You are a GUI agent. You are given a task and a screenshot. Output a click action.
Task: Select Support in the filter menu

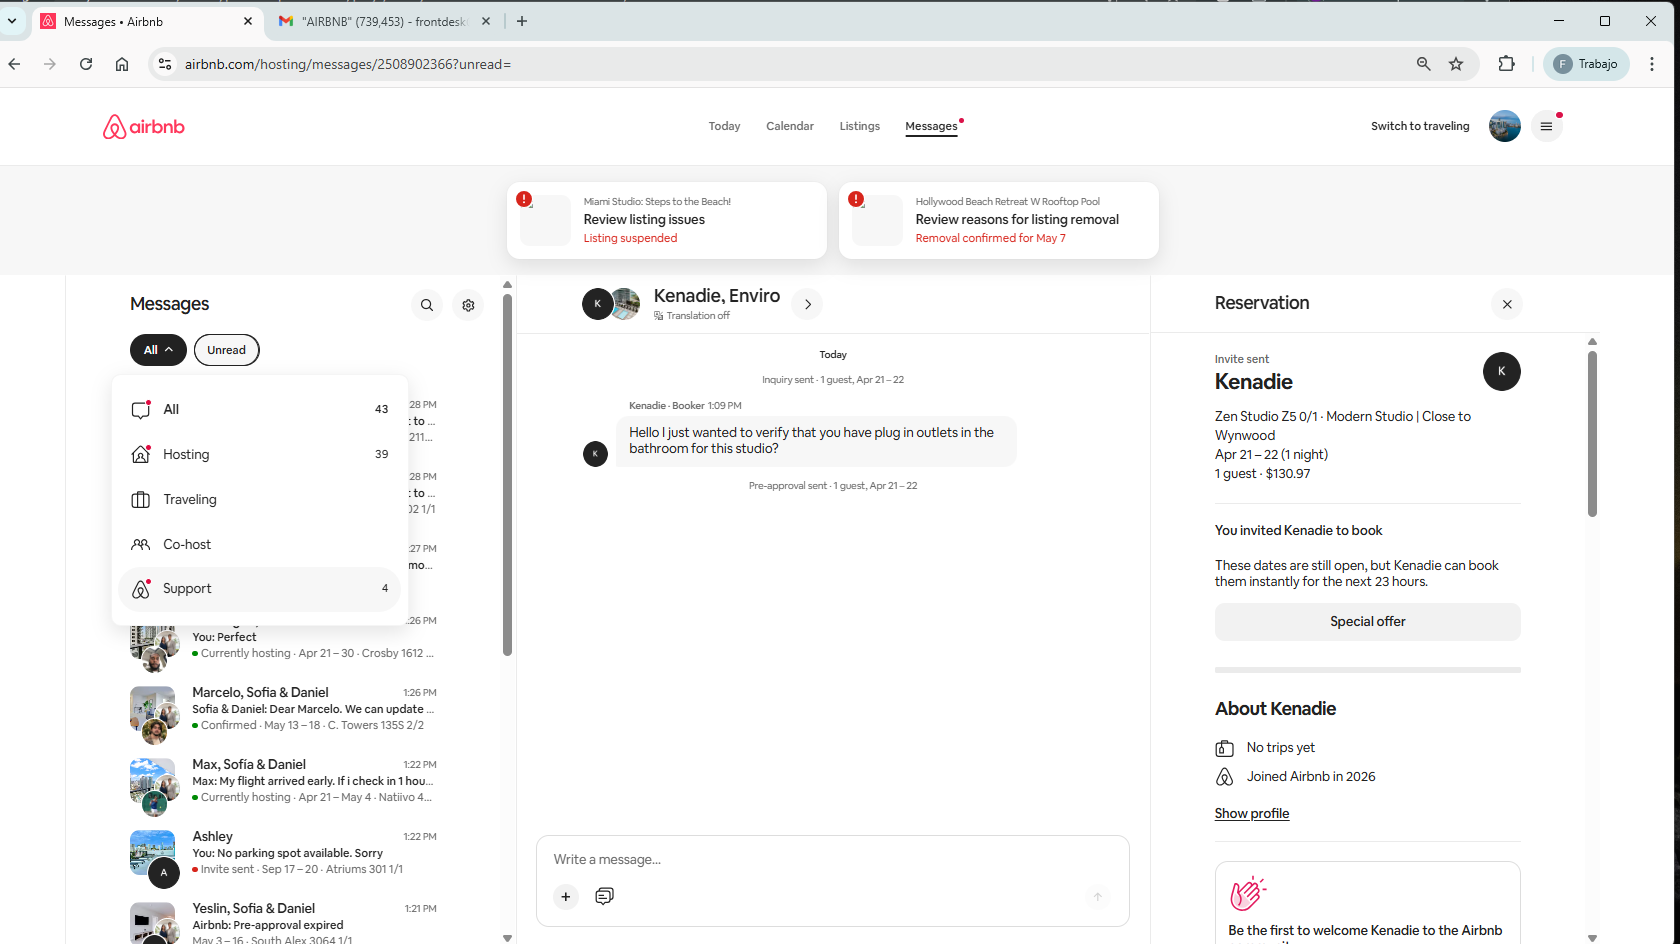click(x=260, y=589)
